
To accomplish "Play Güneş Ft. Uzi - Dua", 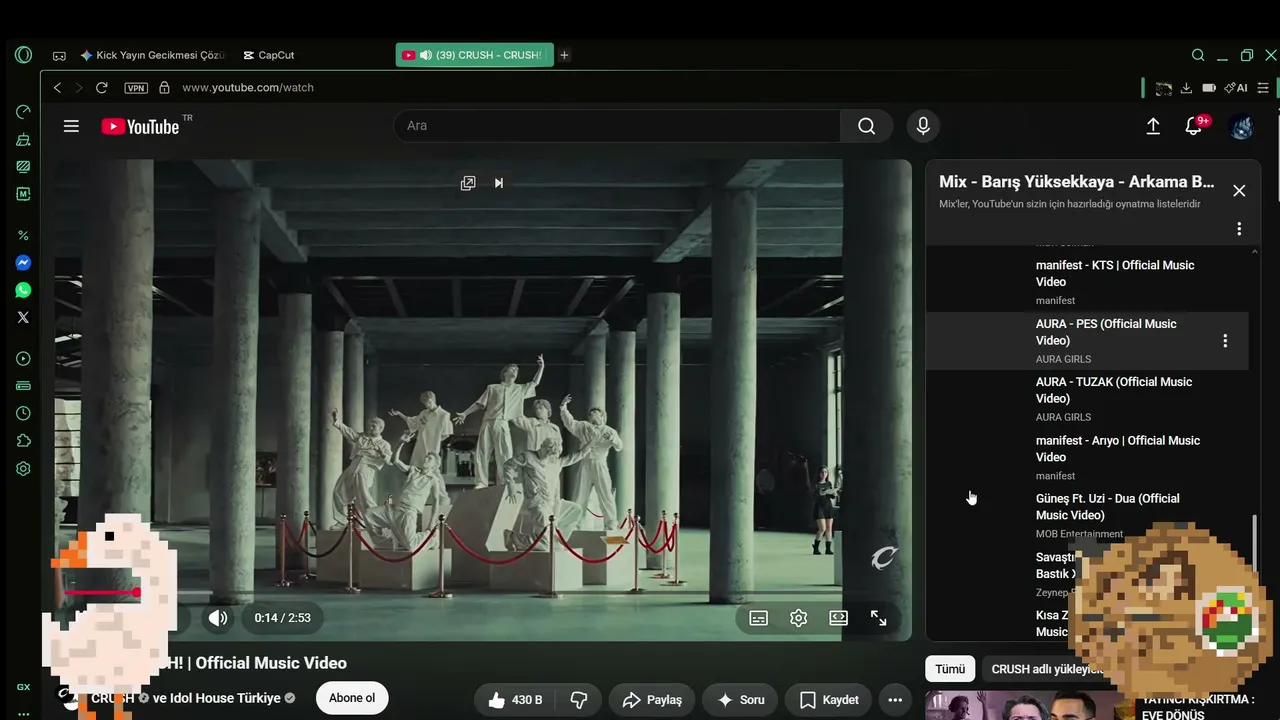I will [1087, 515].
